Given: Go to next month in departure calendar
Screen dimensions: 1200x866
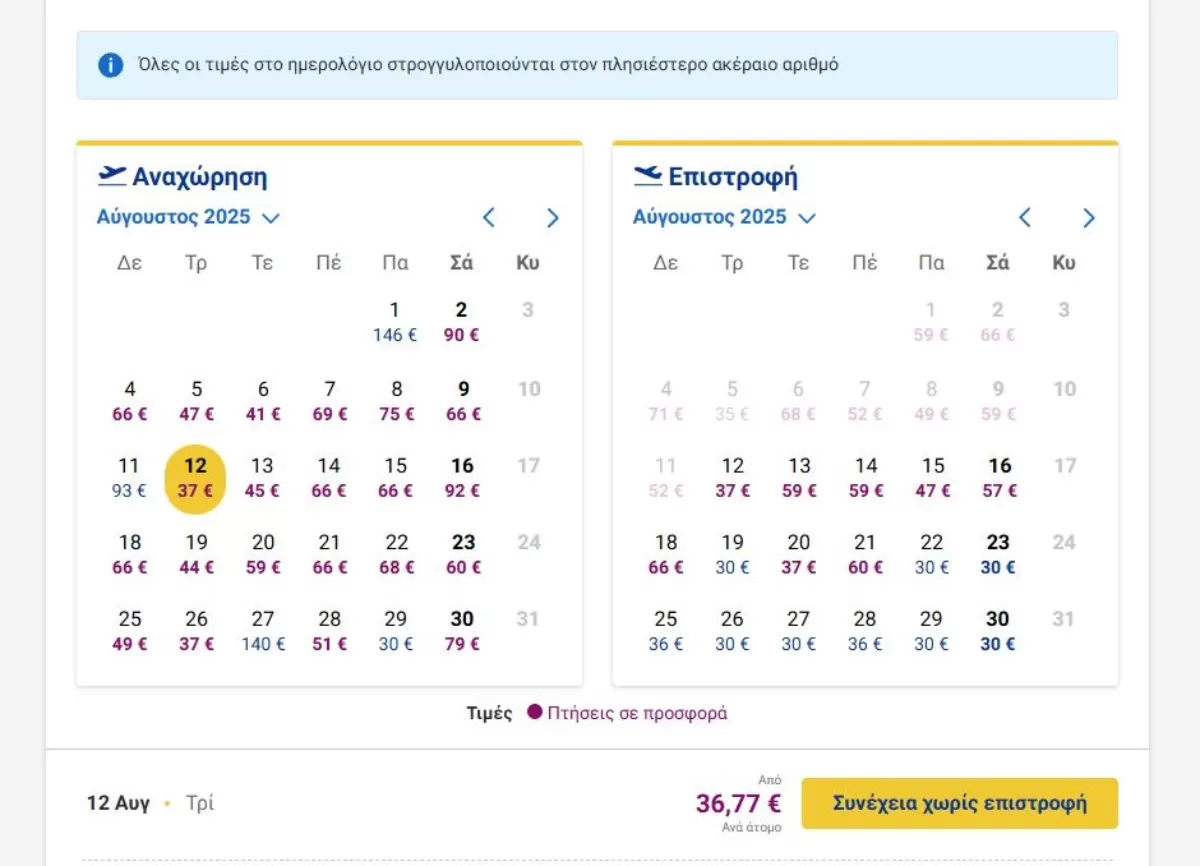Looking at the screenshot, I should (x=553, y=217).
